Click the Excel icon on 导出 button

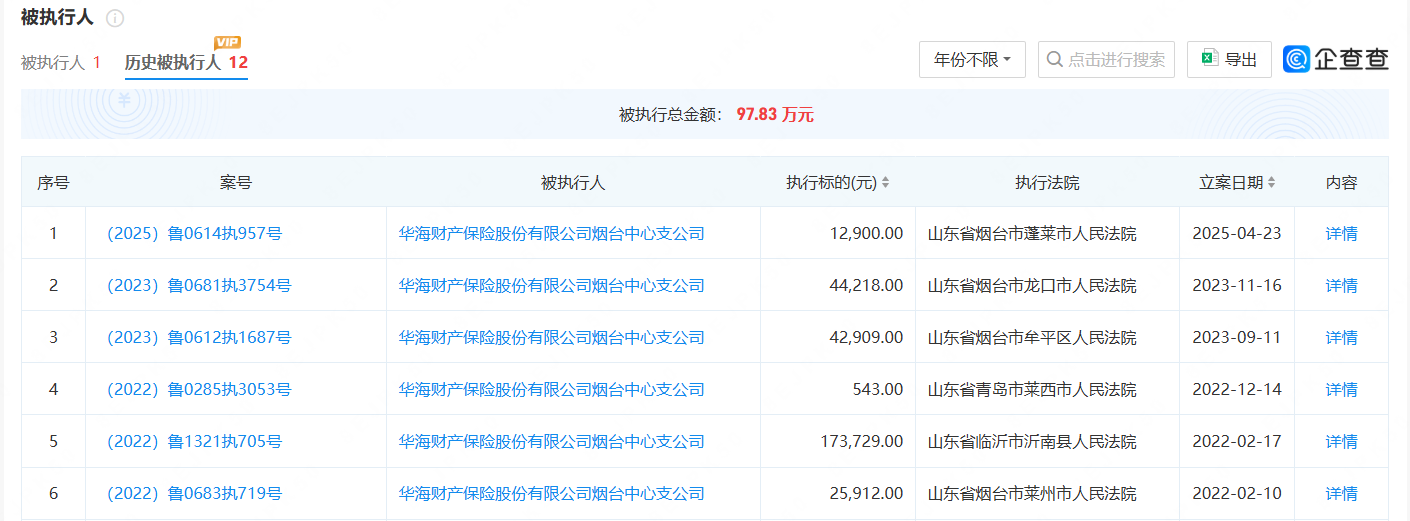click(x=1209, y=59)
